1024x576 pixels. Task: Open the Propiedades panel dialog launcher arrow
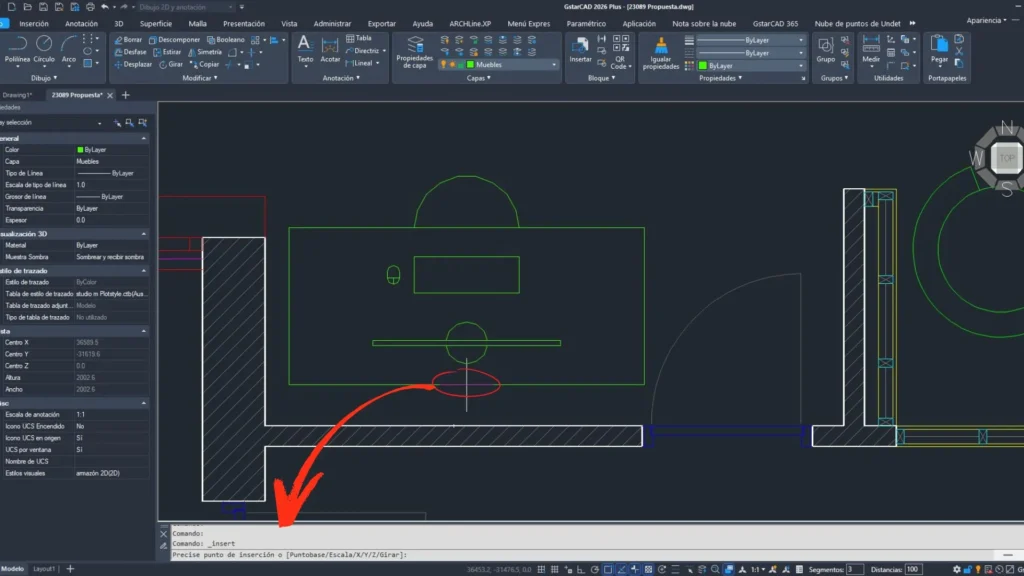(803, 78)
